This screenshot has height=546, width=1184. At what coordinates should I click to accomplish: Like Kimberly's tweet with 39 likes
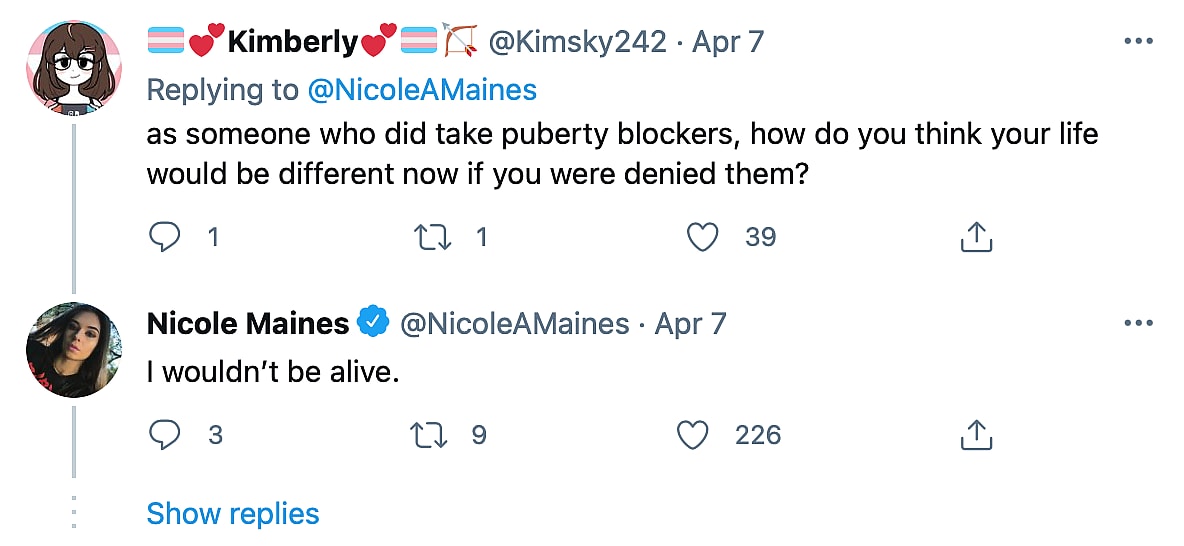click(704, 237)
